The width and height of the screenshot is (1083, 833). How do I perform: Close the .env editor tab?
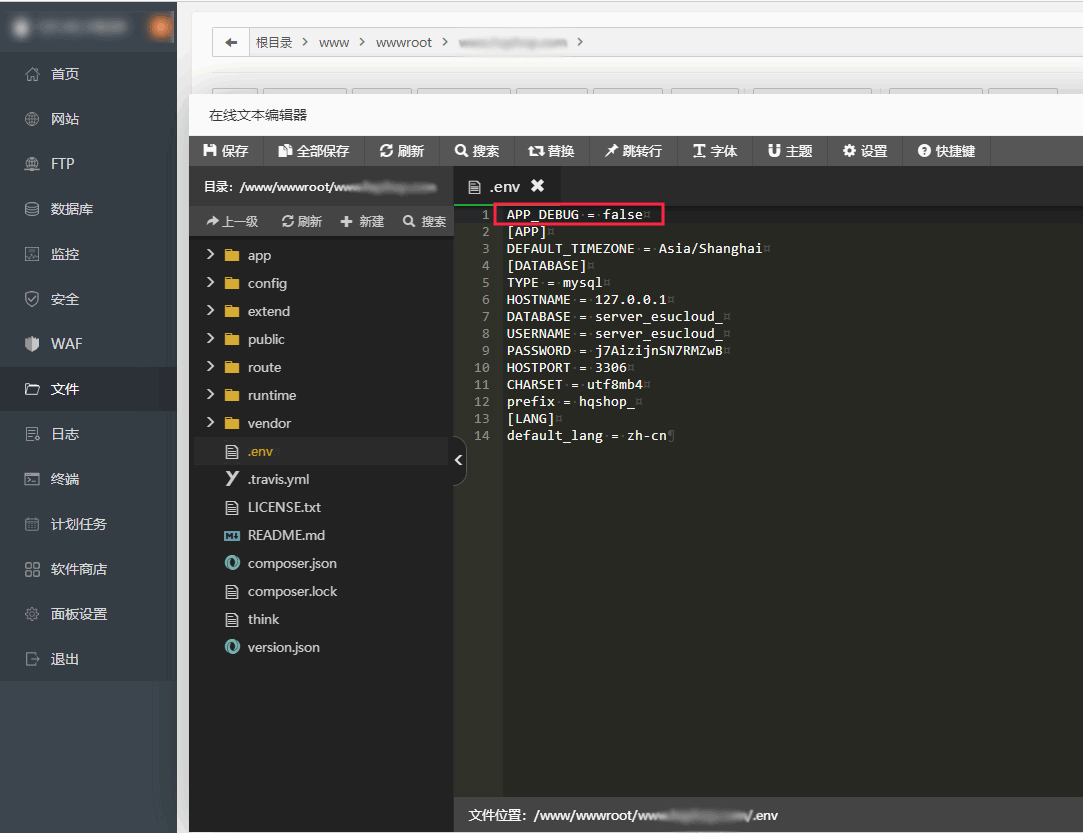point(537,185)
